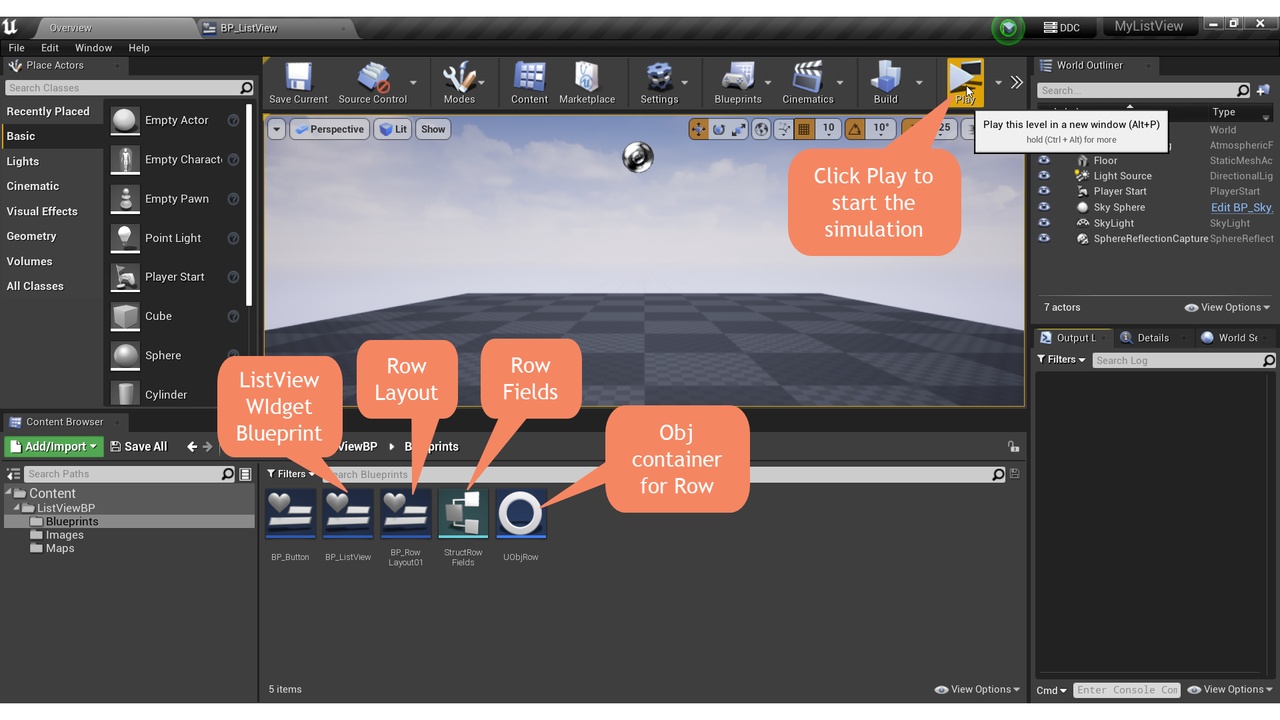Select the translate gizmo tool in viewport
This screenshot has width=1280, height=720.
698,129
